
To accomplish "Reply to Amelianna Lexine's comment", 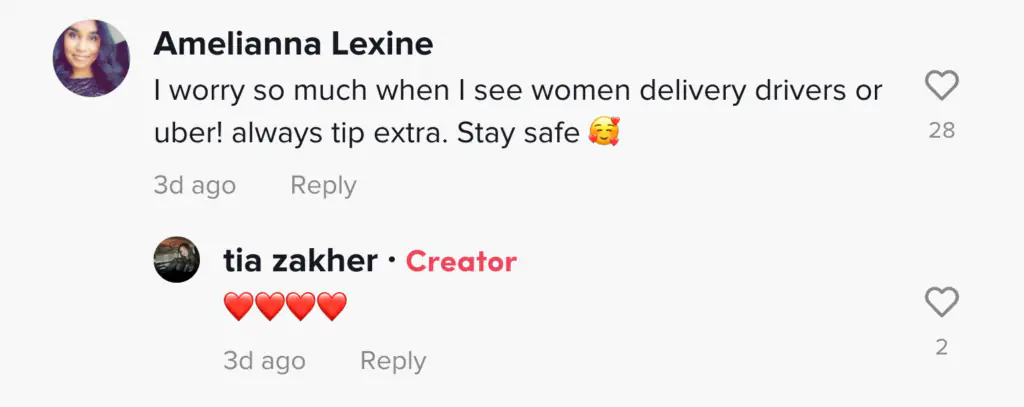I will point(323,186).
